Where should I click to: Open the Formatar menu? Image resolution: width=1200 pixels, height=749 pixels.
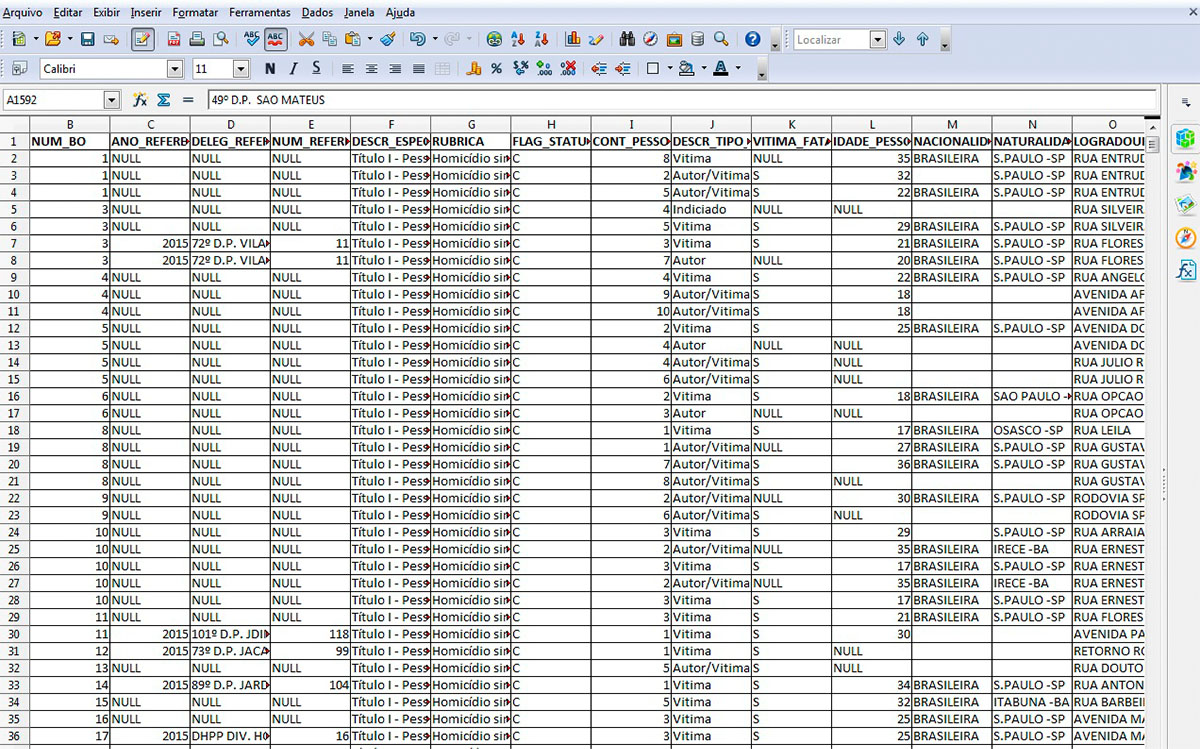(x=195, y=13)
